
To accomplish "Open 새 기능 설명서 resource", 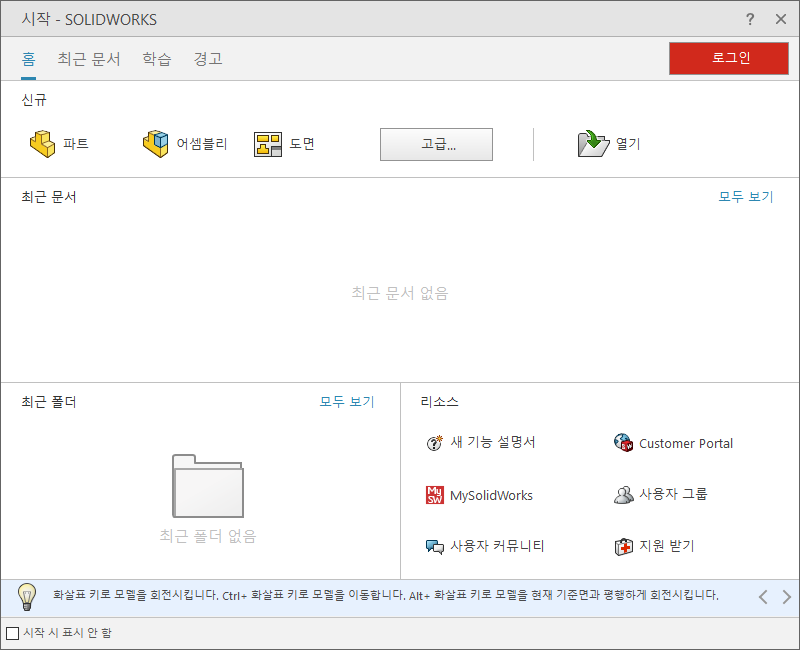I will tap(481, 442).
